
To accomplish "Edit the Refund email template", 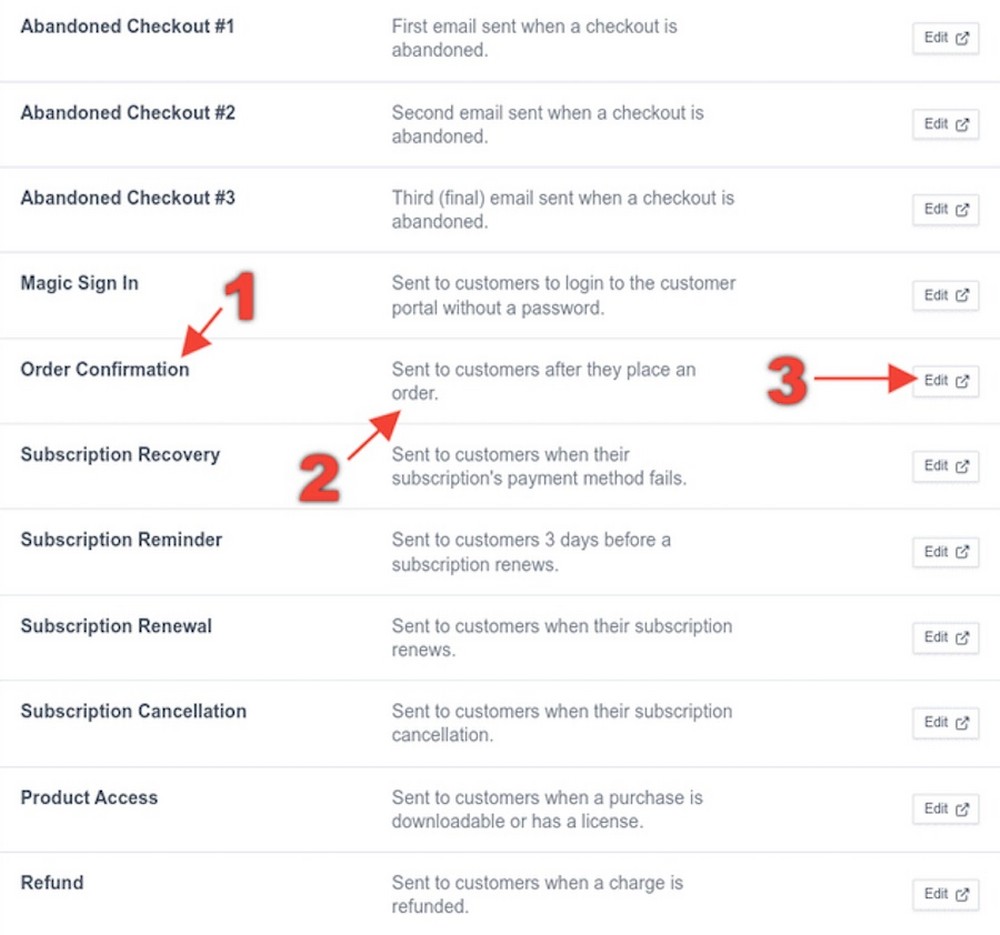I will point(944,894).
